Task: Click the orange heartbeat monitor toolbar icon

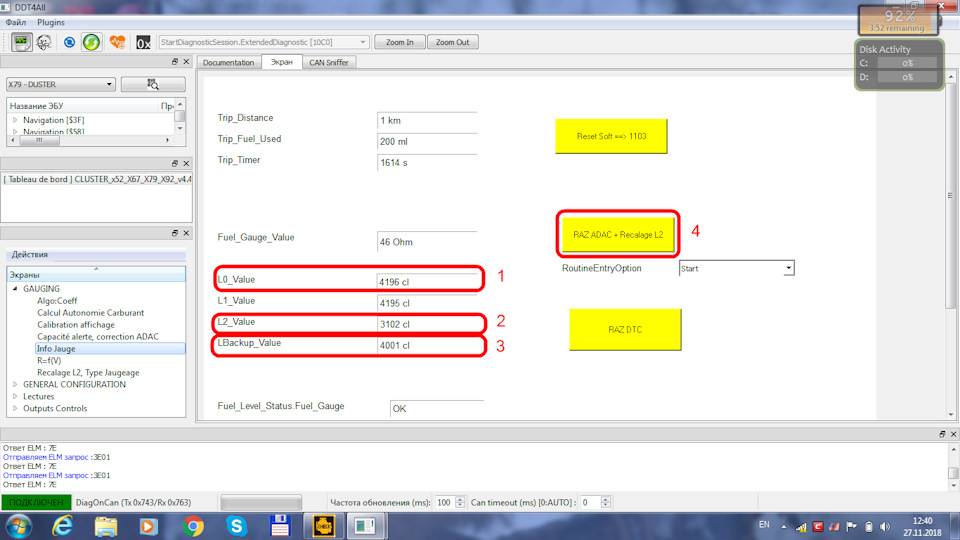Action: coord(118,42)
